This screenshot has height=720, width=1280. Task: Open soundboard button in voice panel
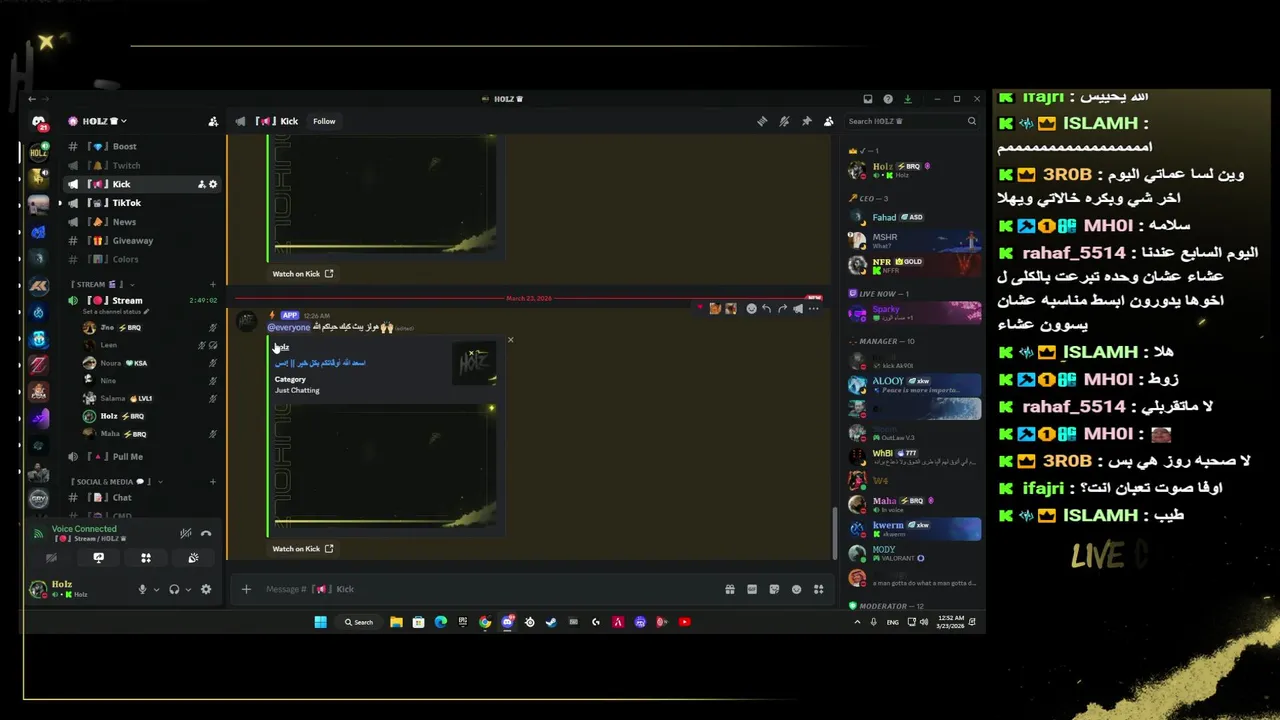tap(193, 558)
